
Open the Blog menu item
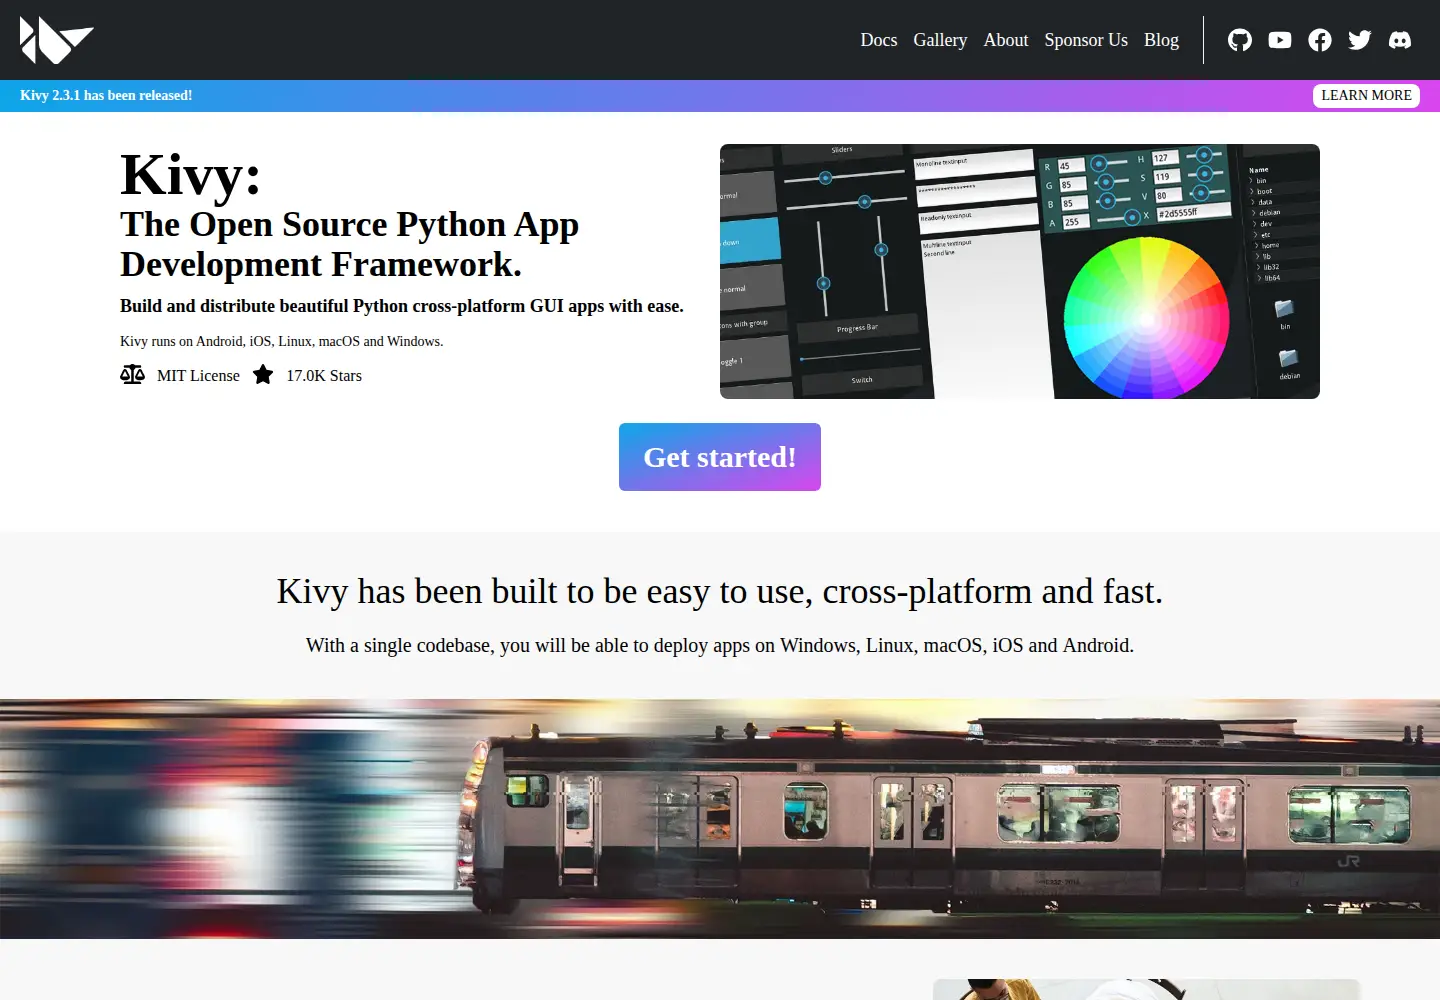1161,40
